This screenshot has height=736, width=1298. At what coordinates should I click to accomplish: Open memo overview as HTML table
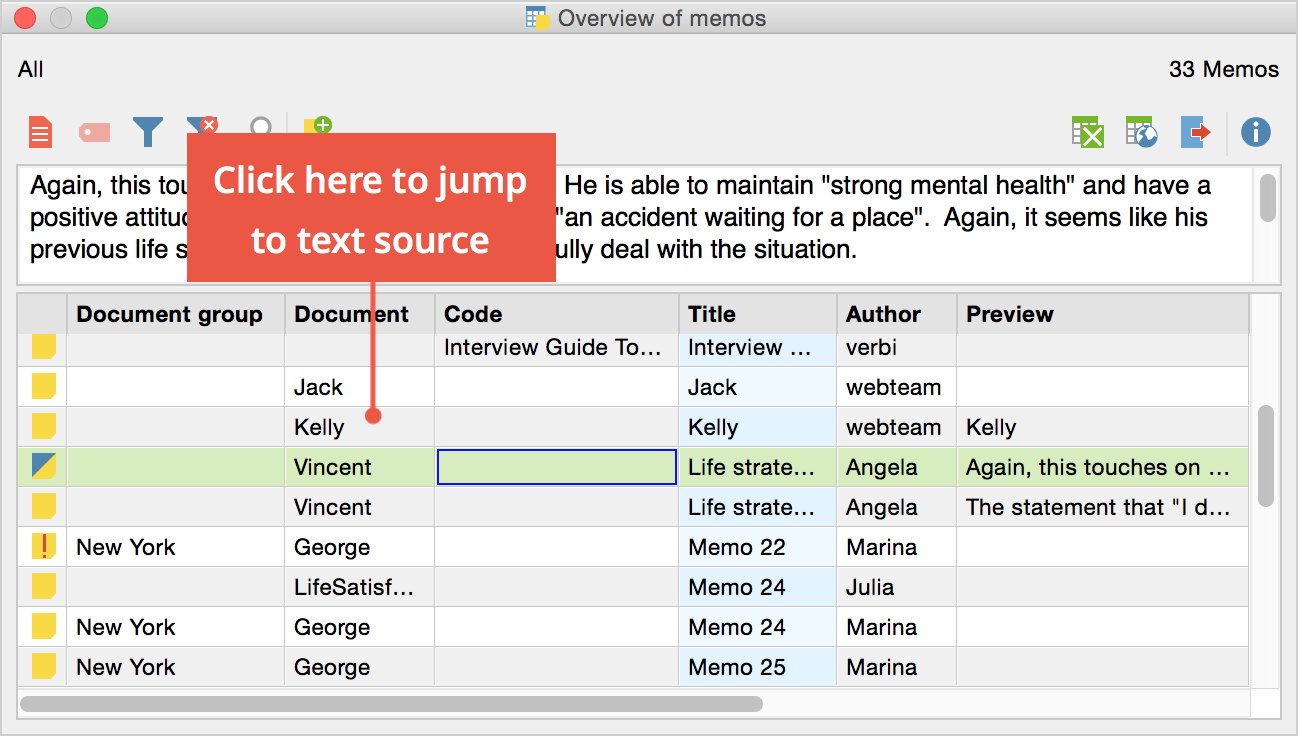(x=1141, y=131)
